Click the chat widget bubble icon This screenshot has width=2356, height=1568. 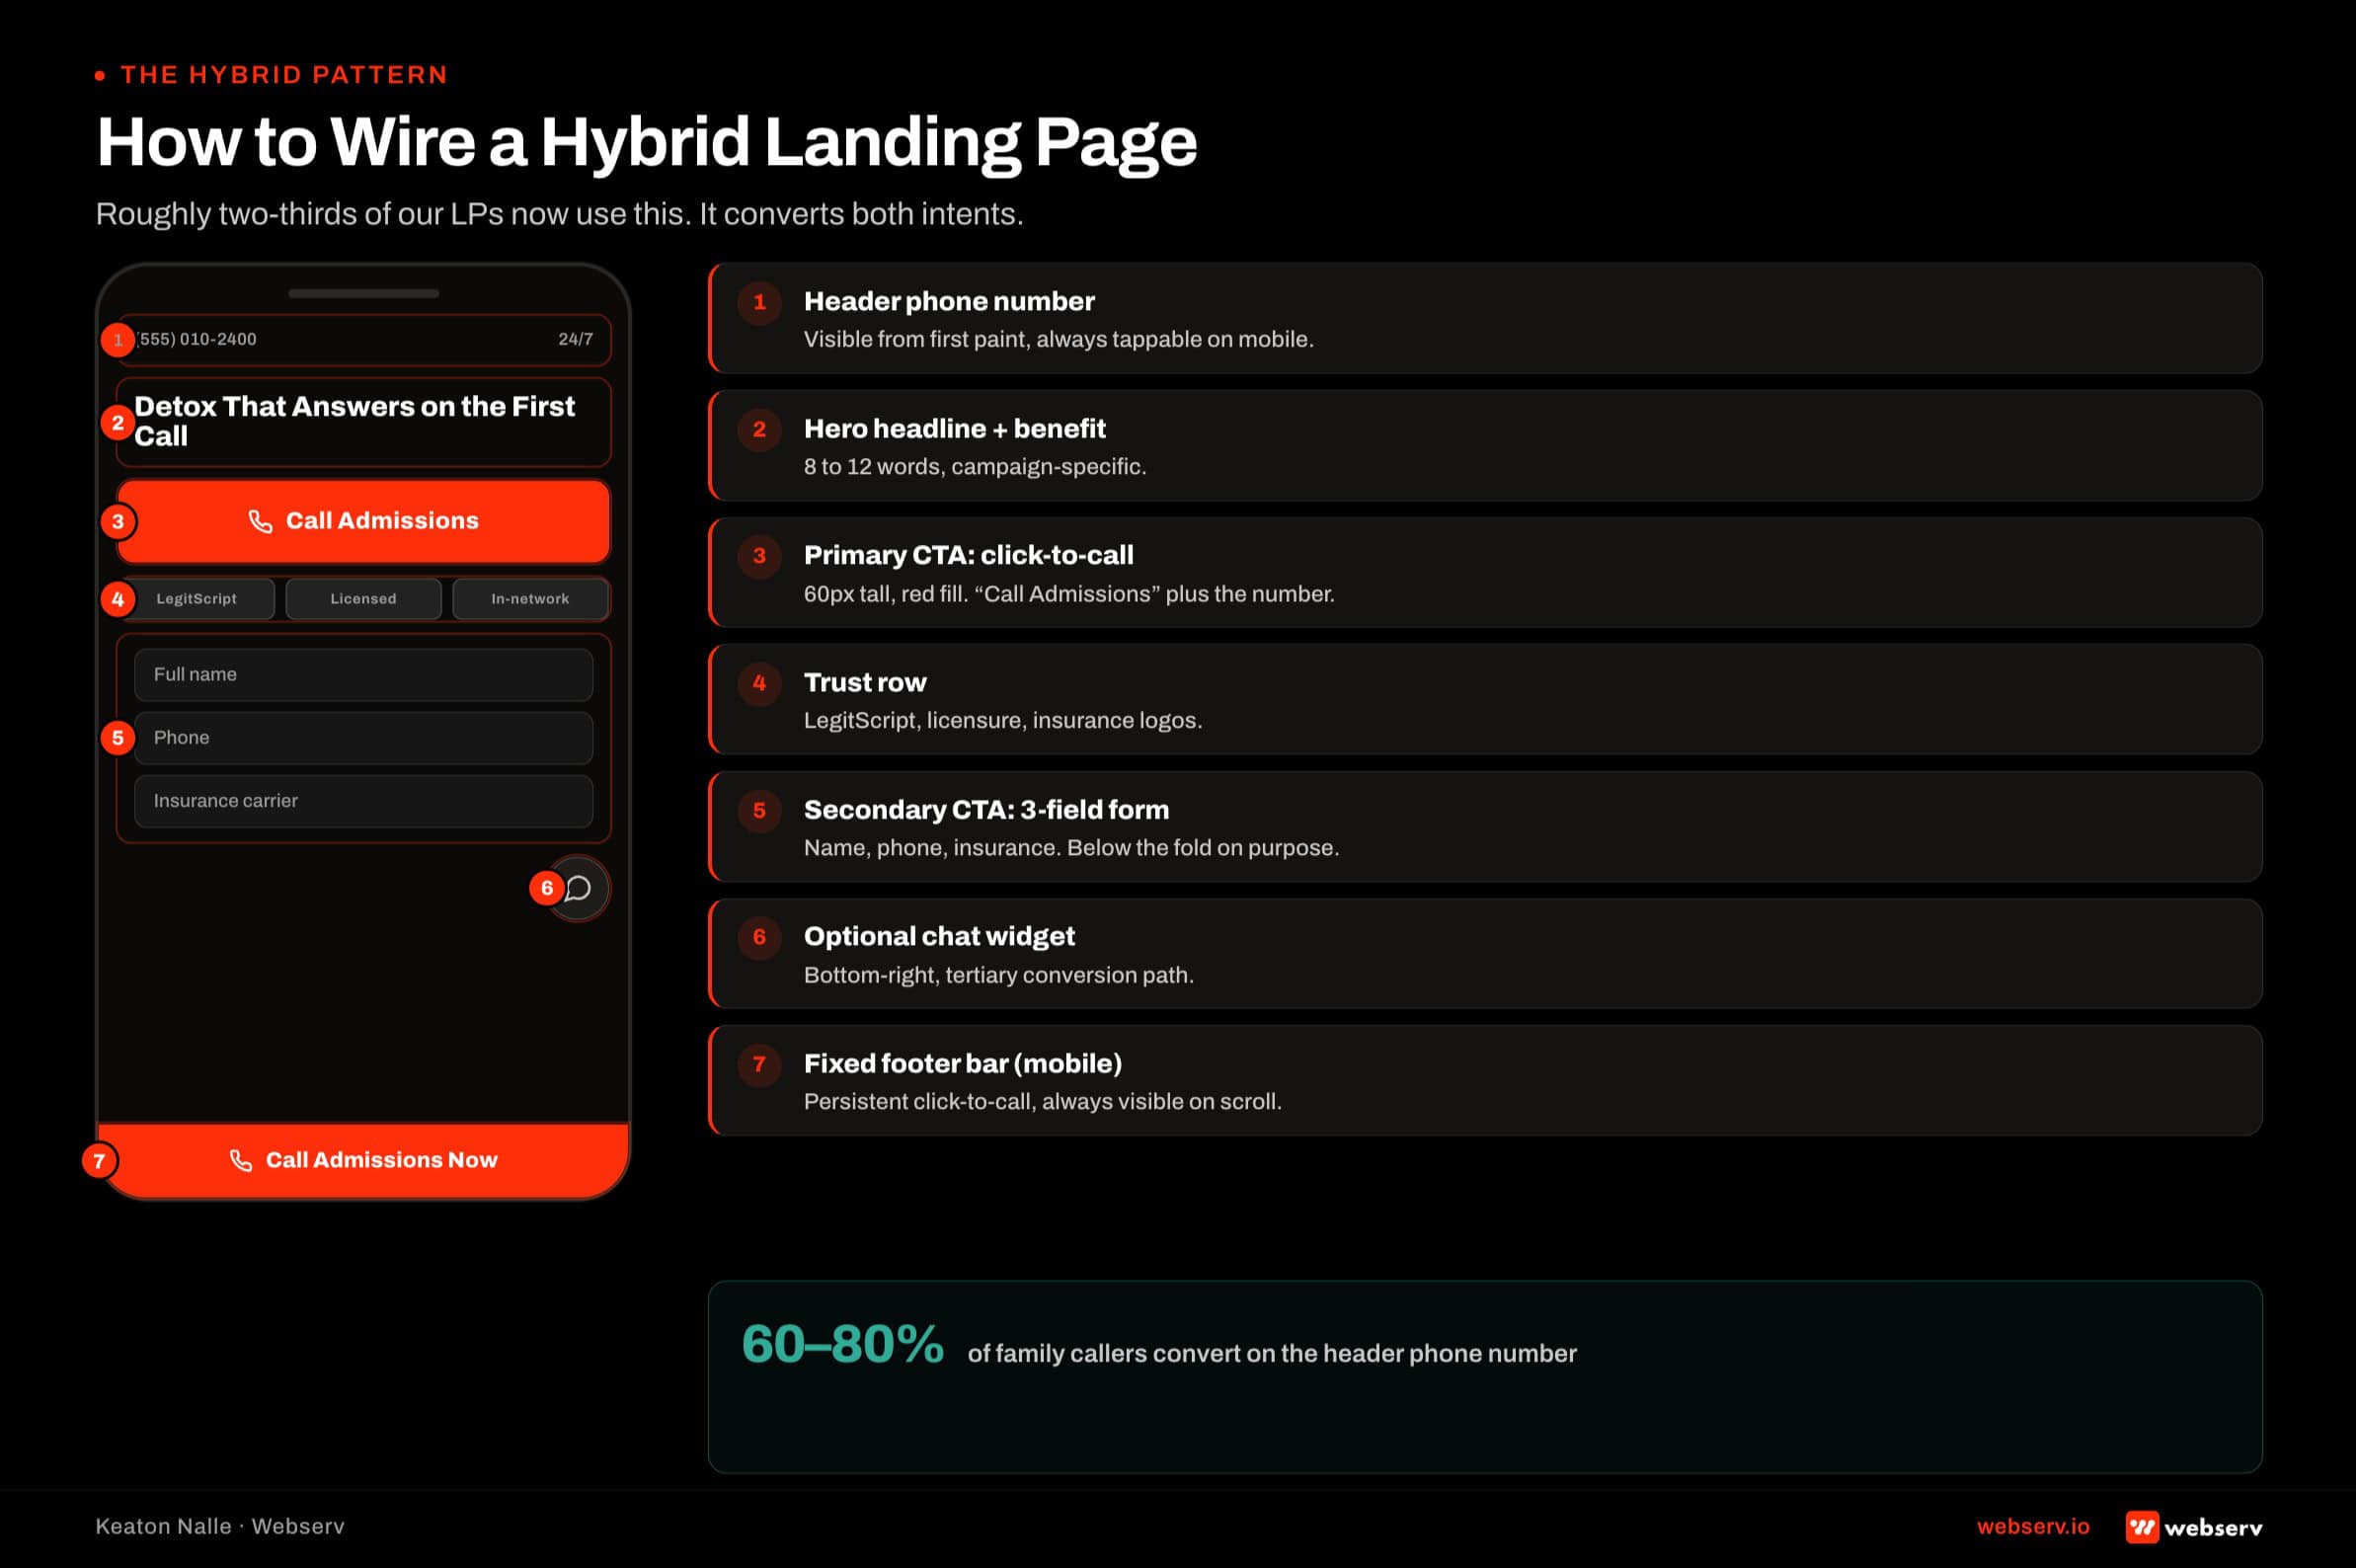point(578,888)
